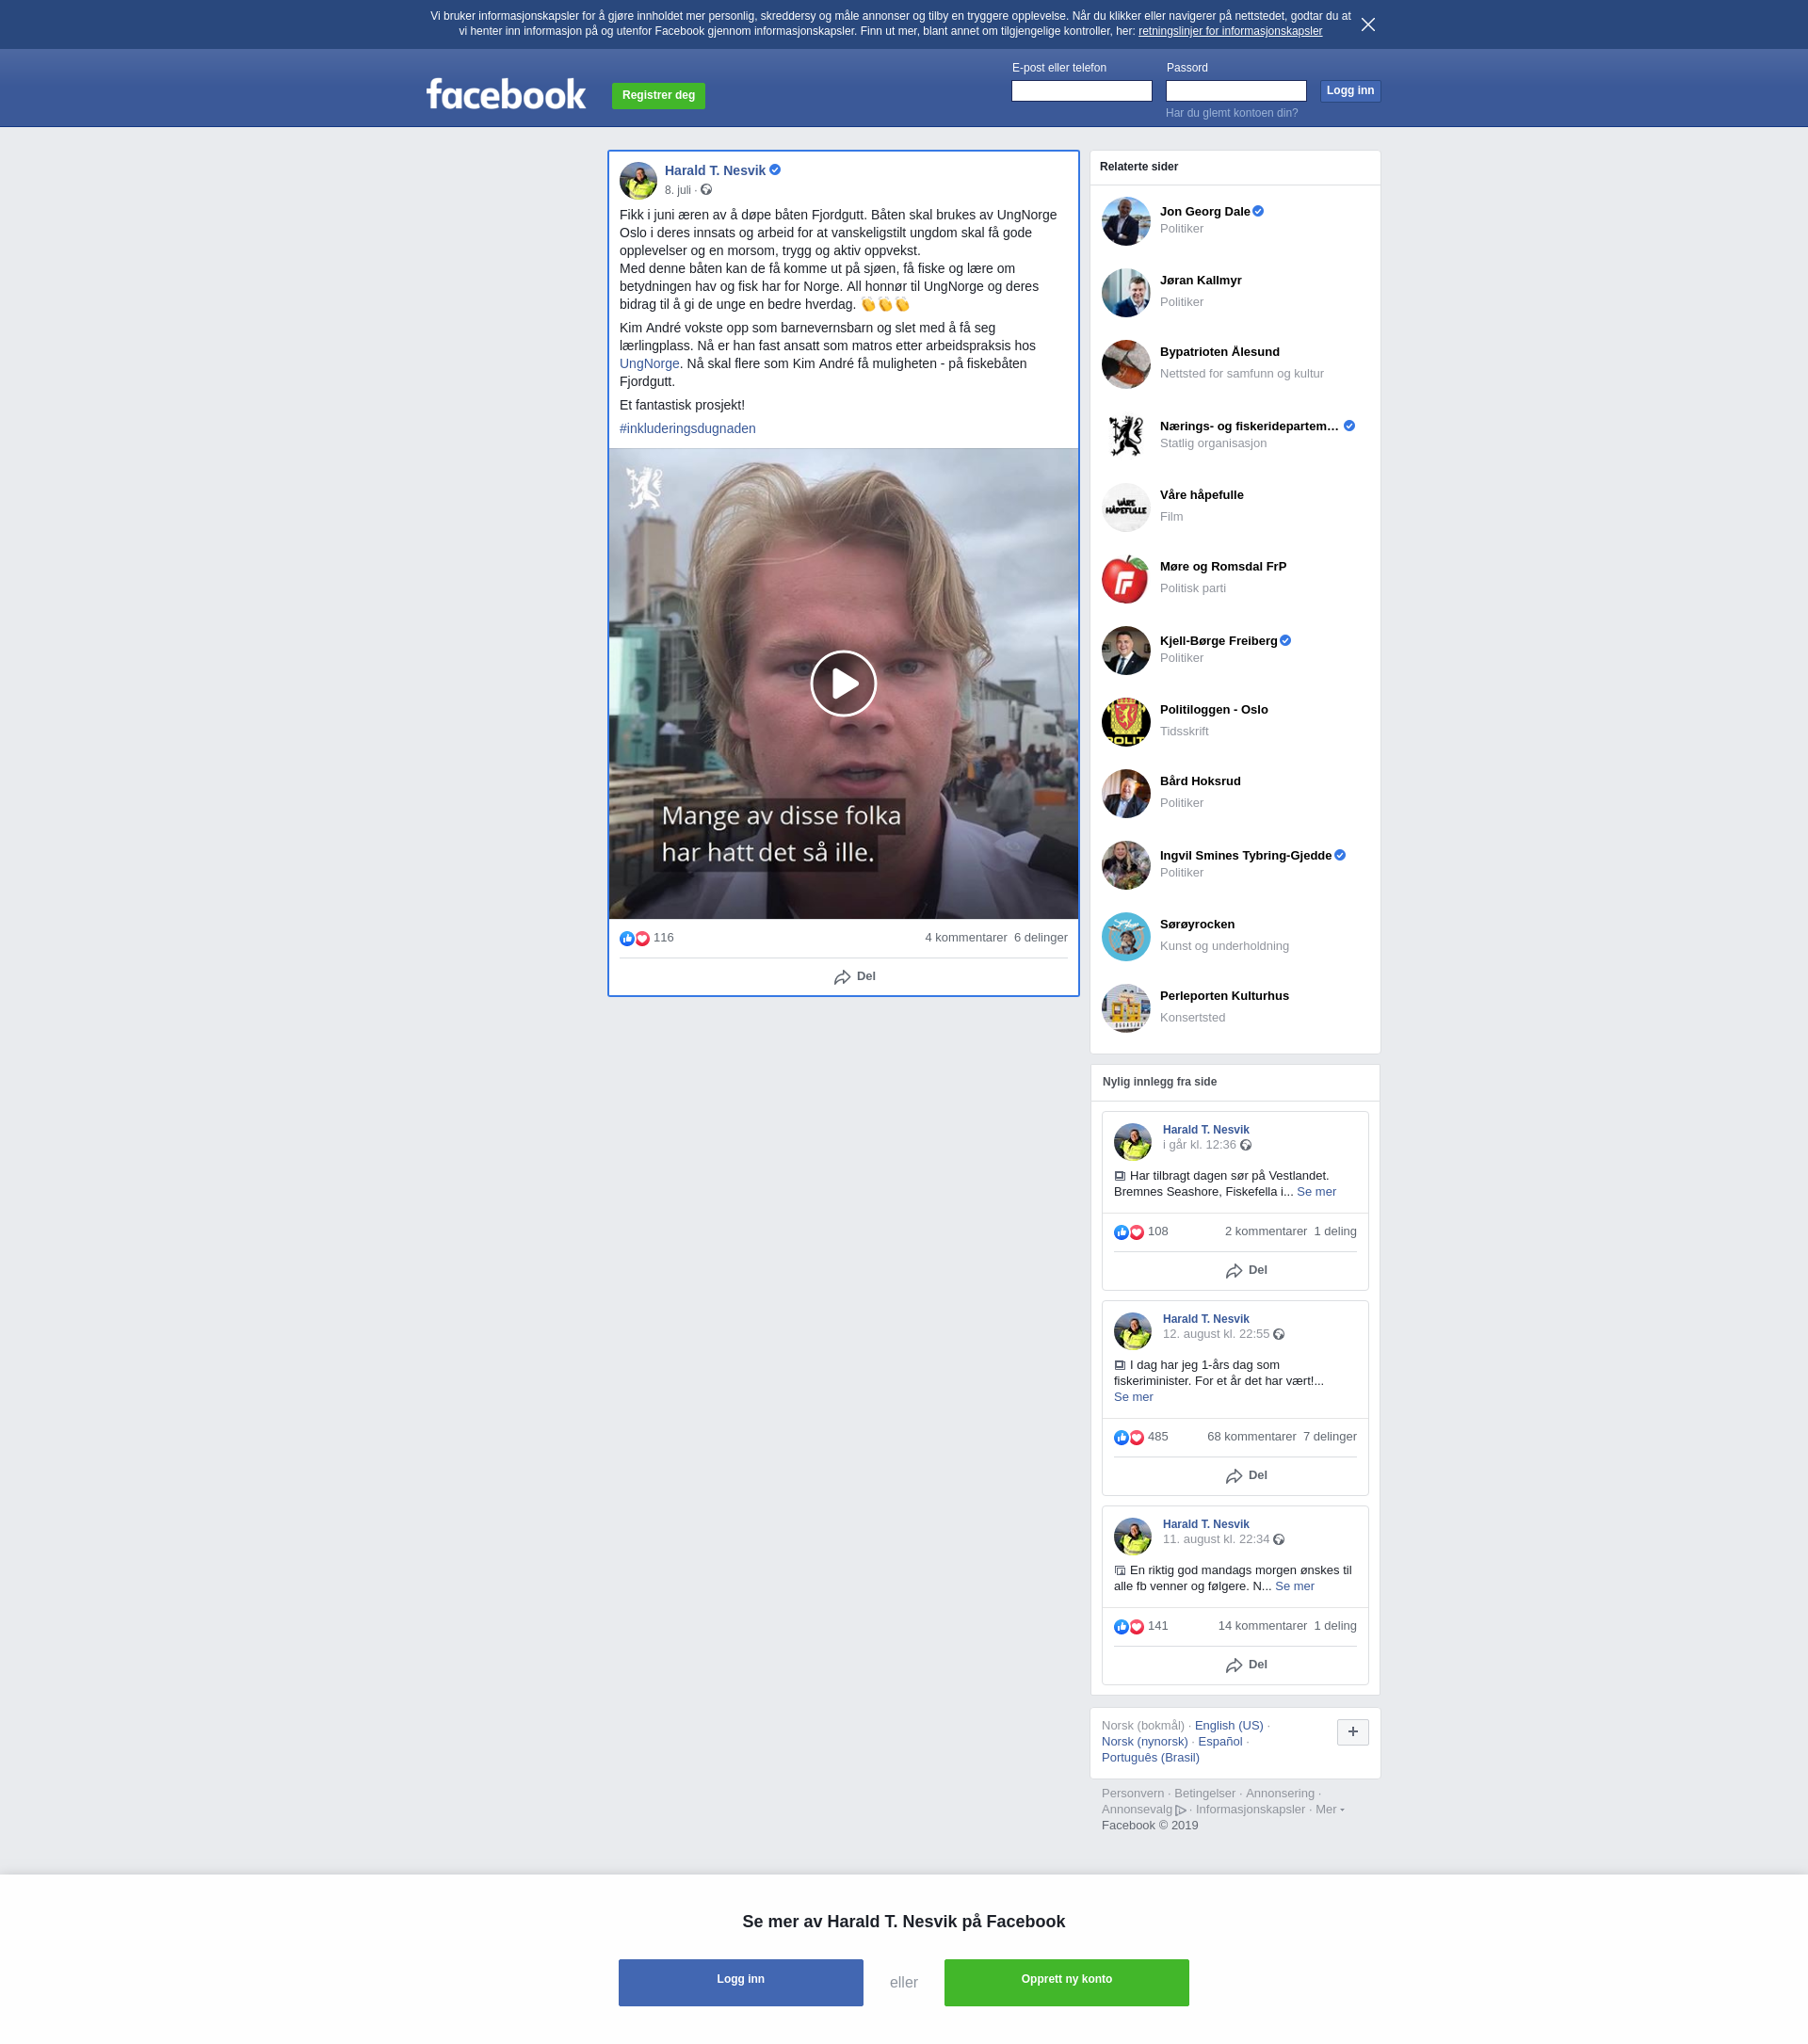Open the Politiloggen - Oslo page icon
1808x2044 pixels.
1125,722
